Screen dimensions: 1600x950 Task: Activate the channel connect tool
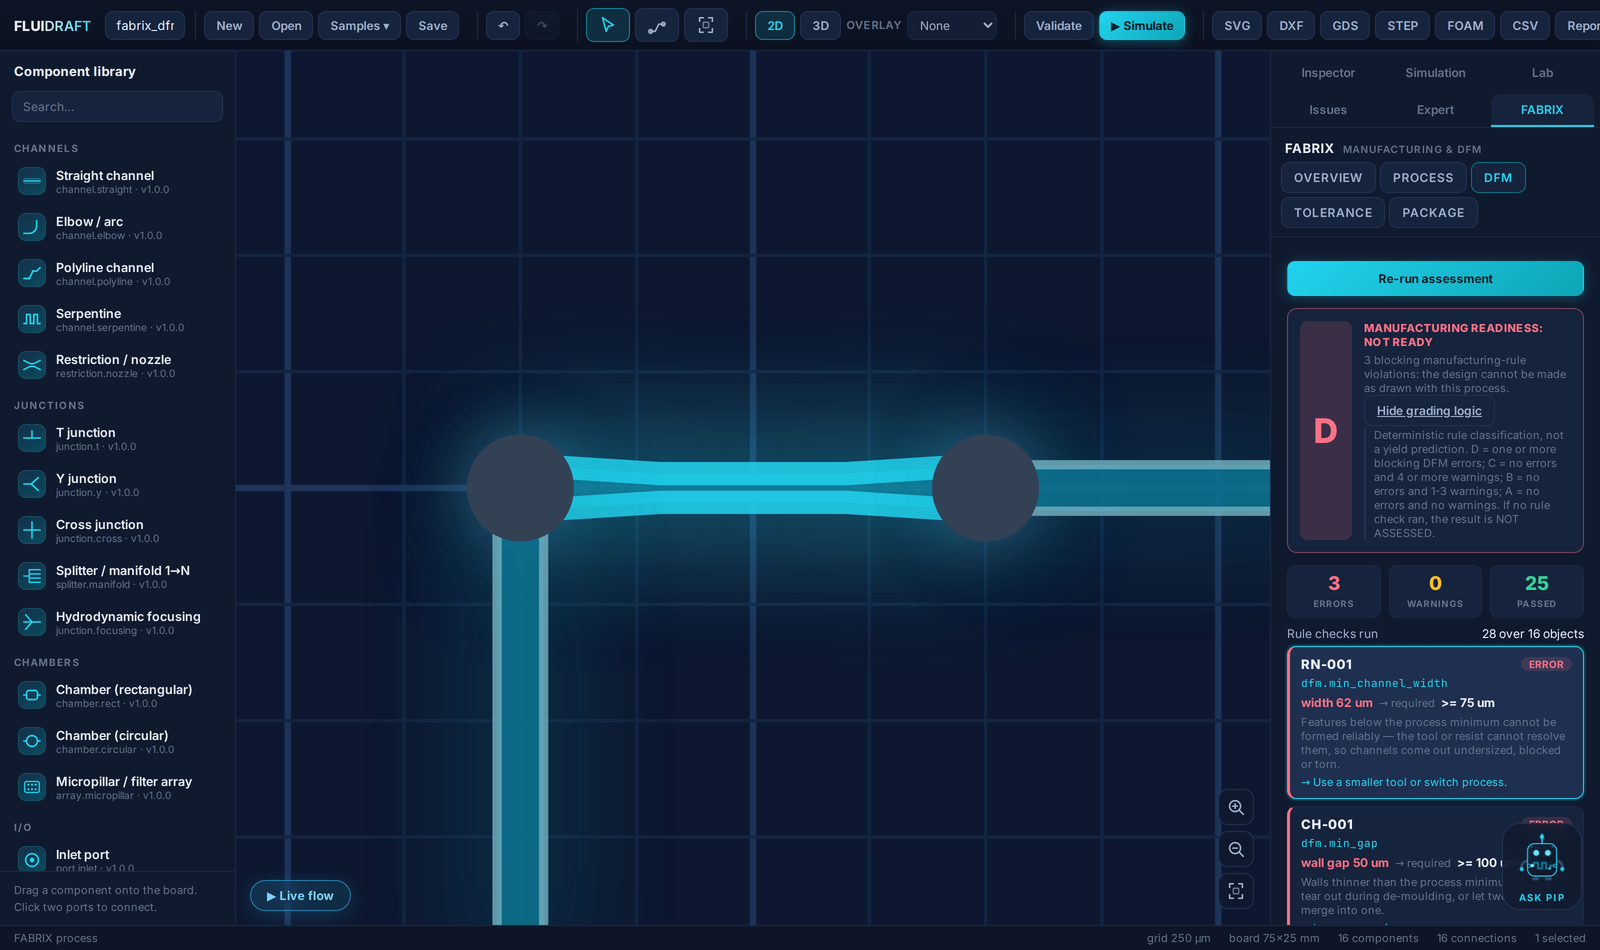(657, 25)
